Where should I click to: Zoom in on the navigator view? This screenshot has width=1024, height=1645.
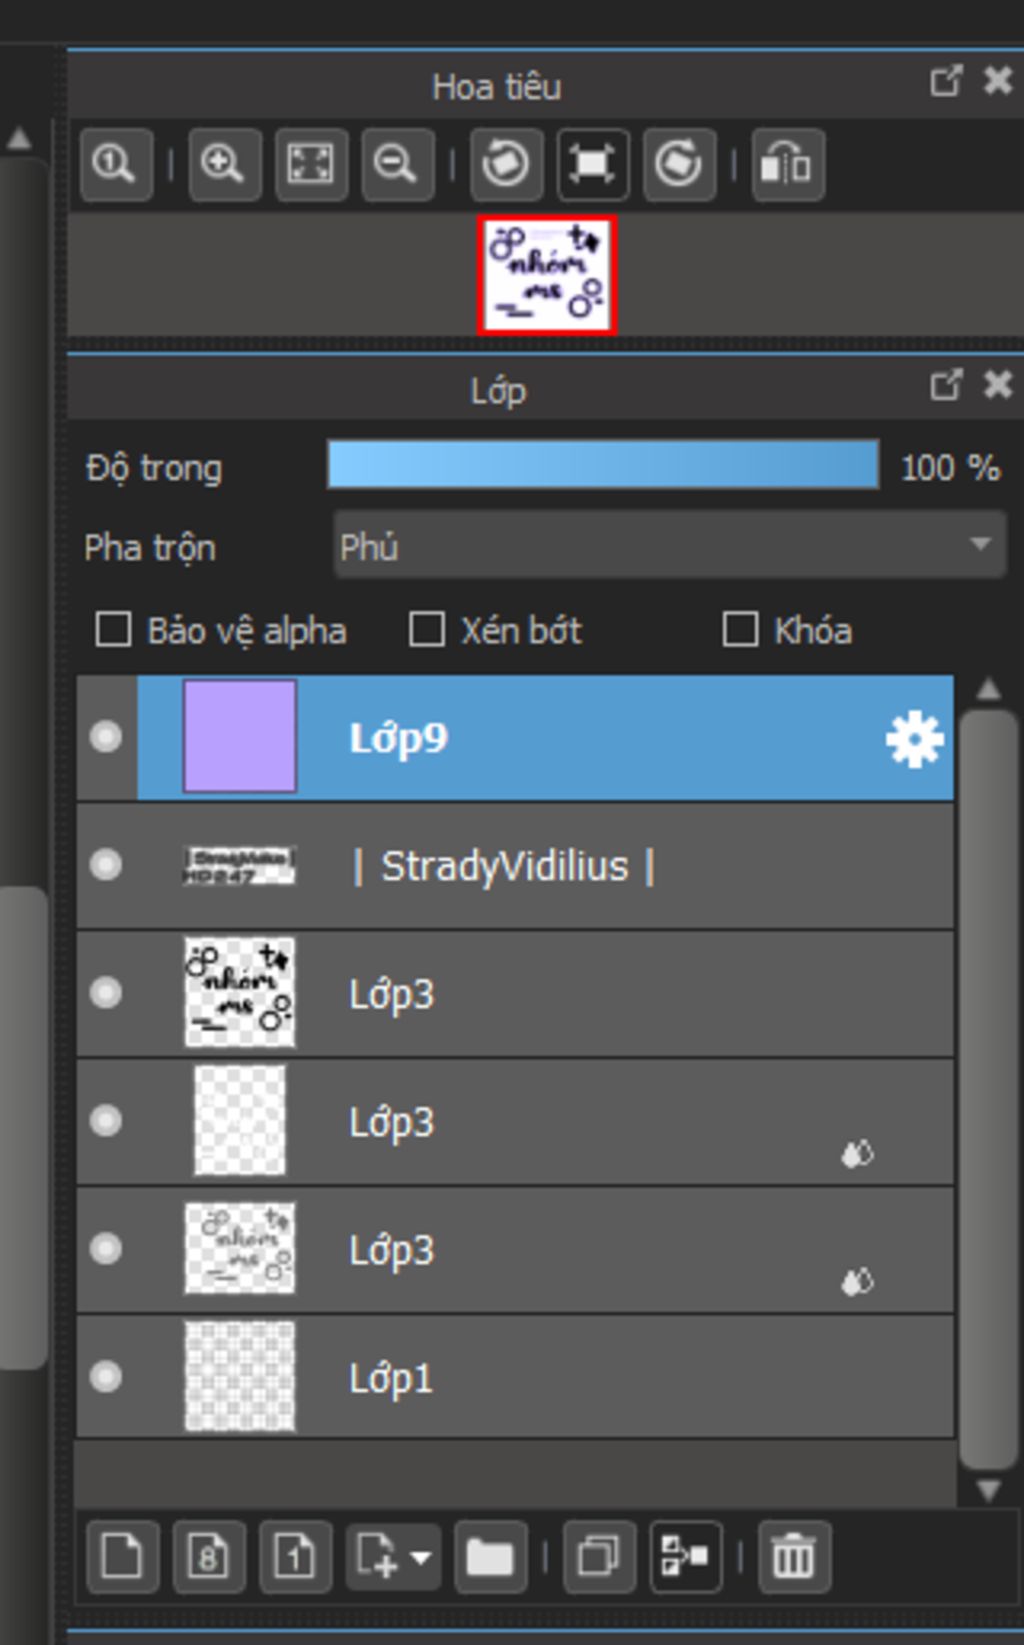click(223, 164)
